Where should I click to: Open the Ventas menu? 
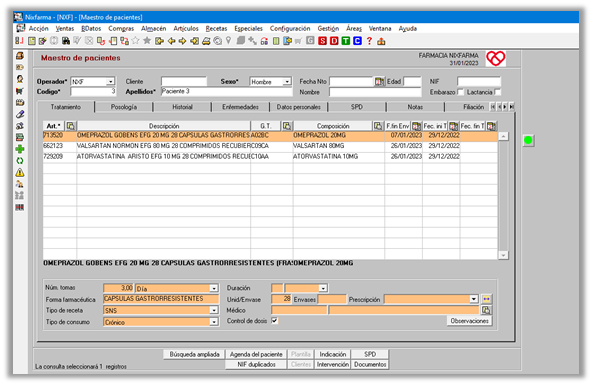tap(65, 28)
